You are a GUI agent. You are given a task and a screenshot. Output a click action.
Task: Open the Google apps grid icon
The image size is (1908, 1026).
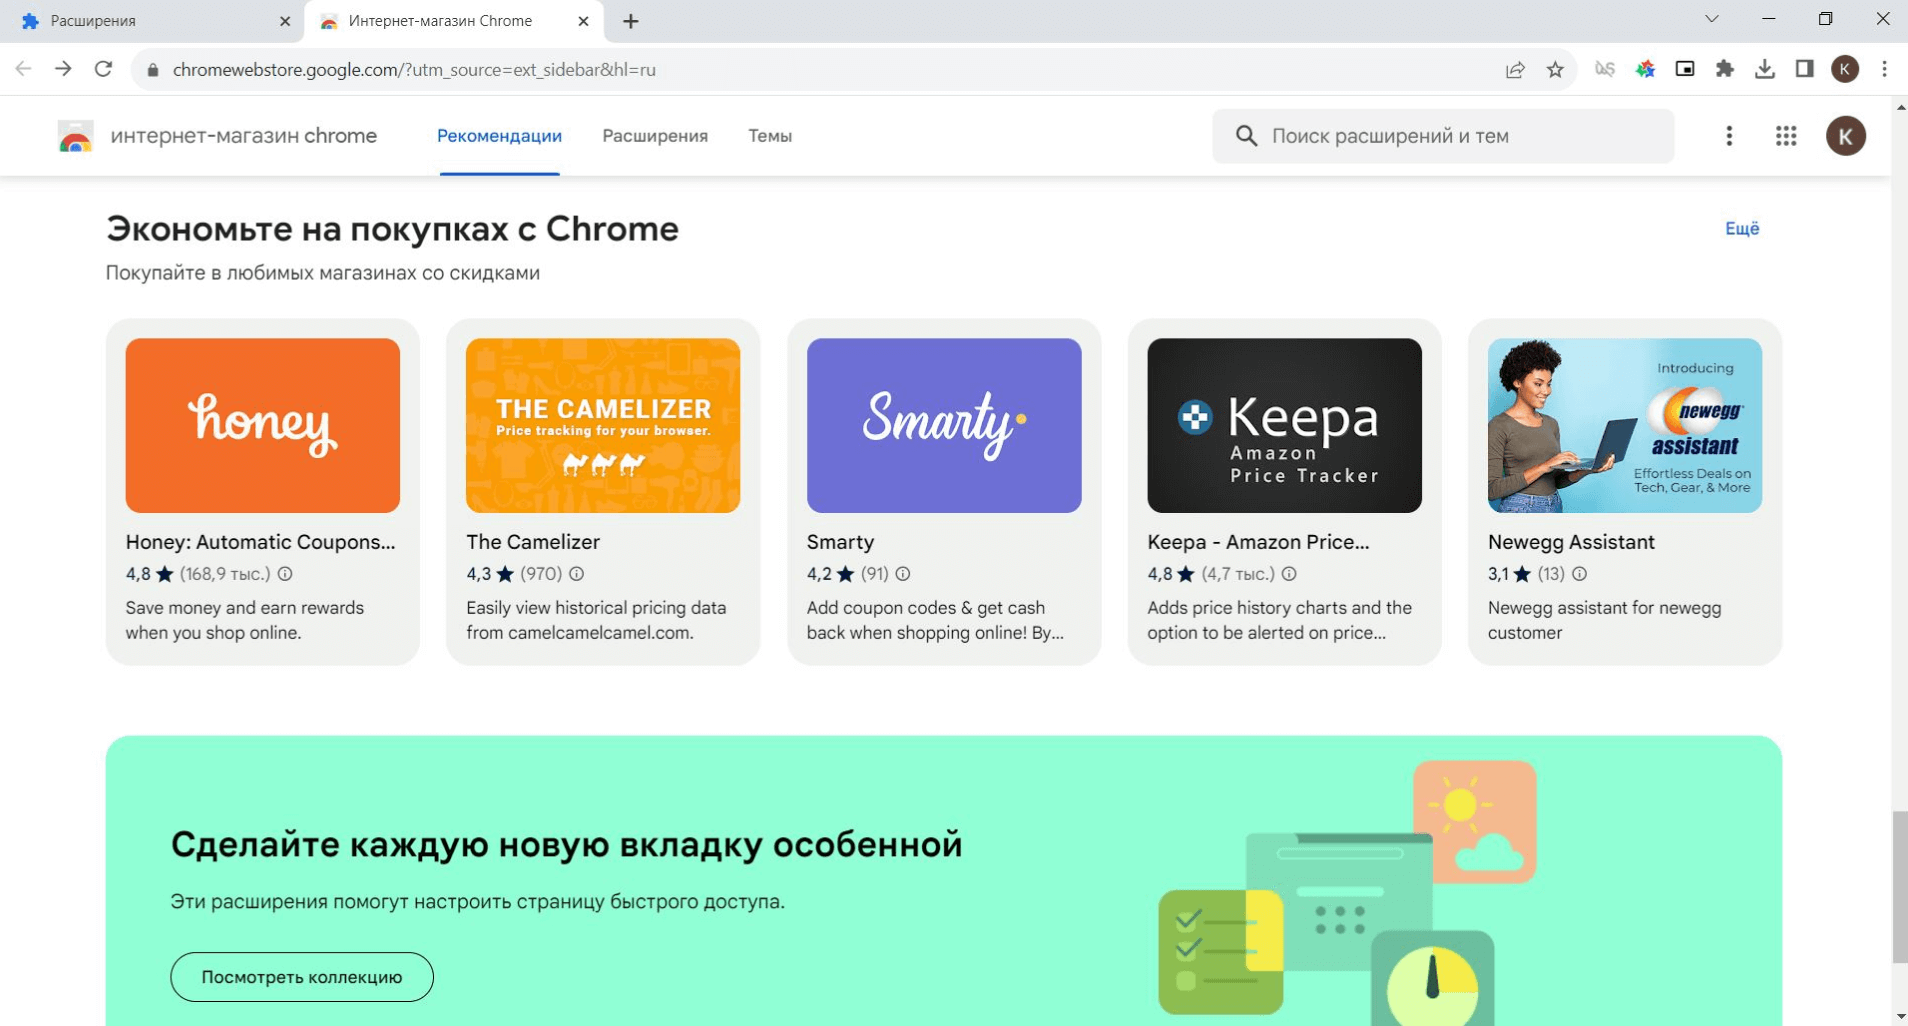tap(1786, 136)
